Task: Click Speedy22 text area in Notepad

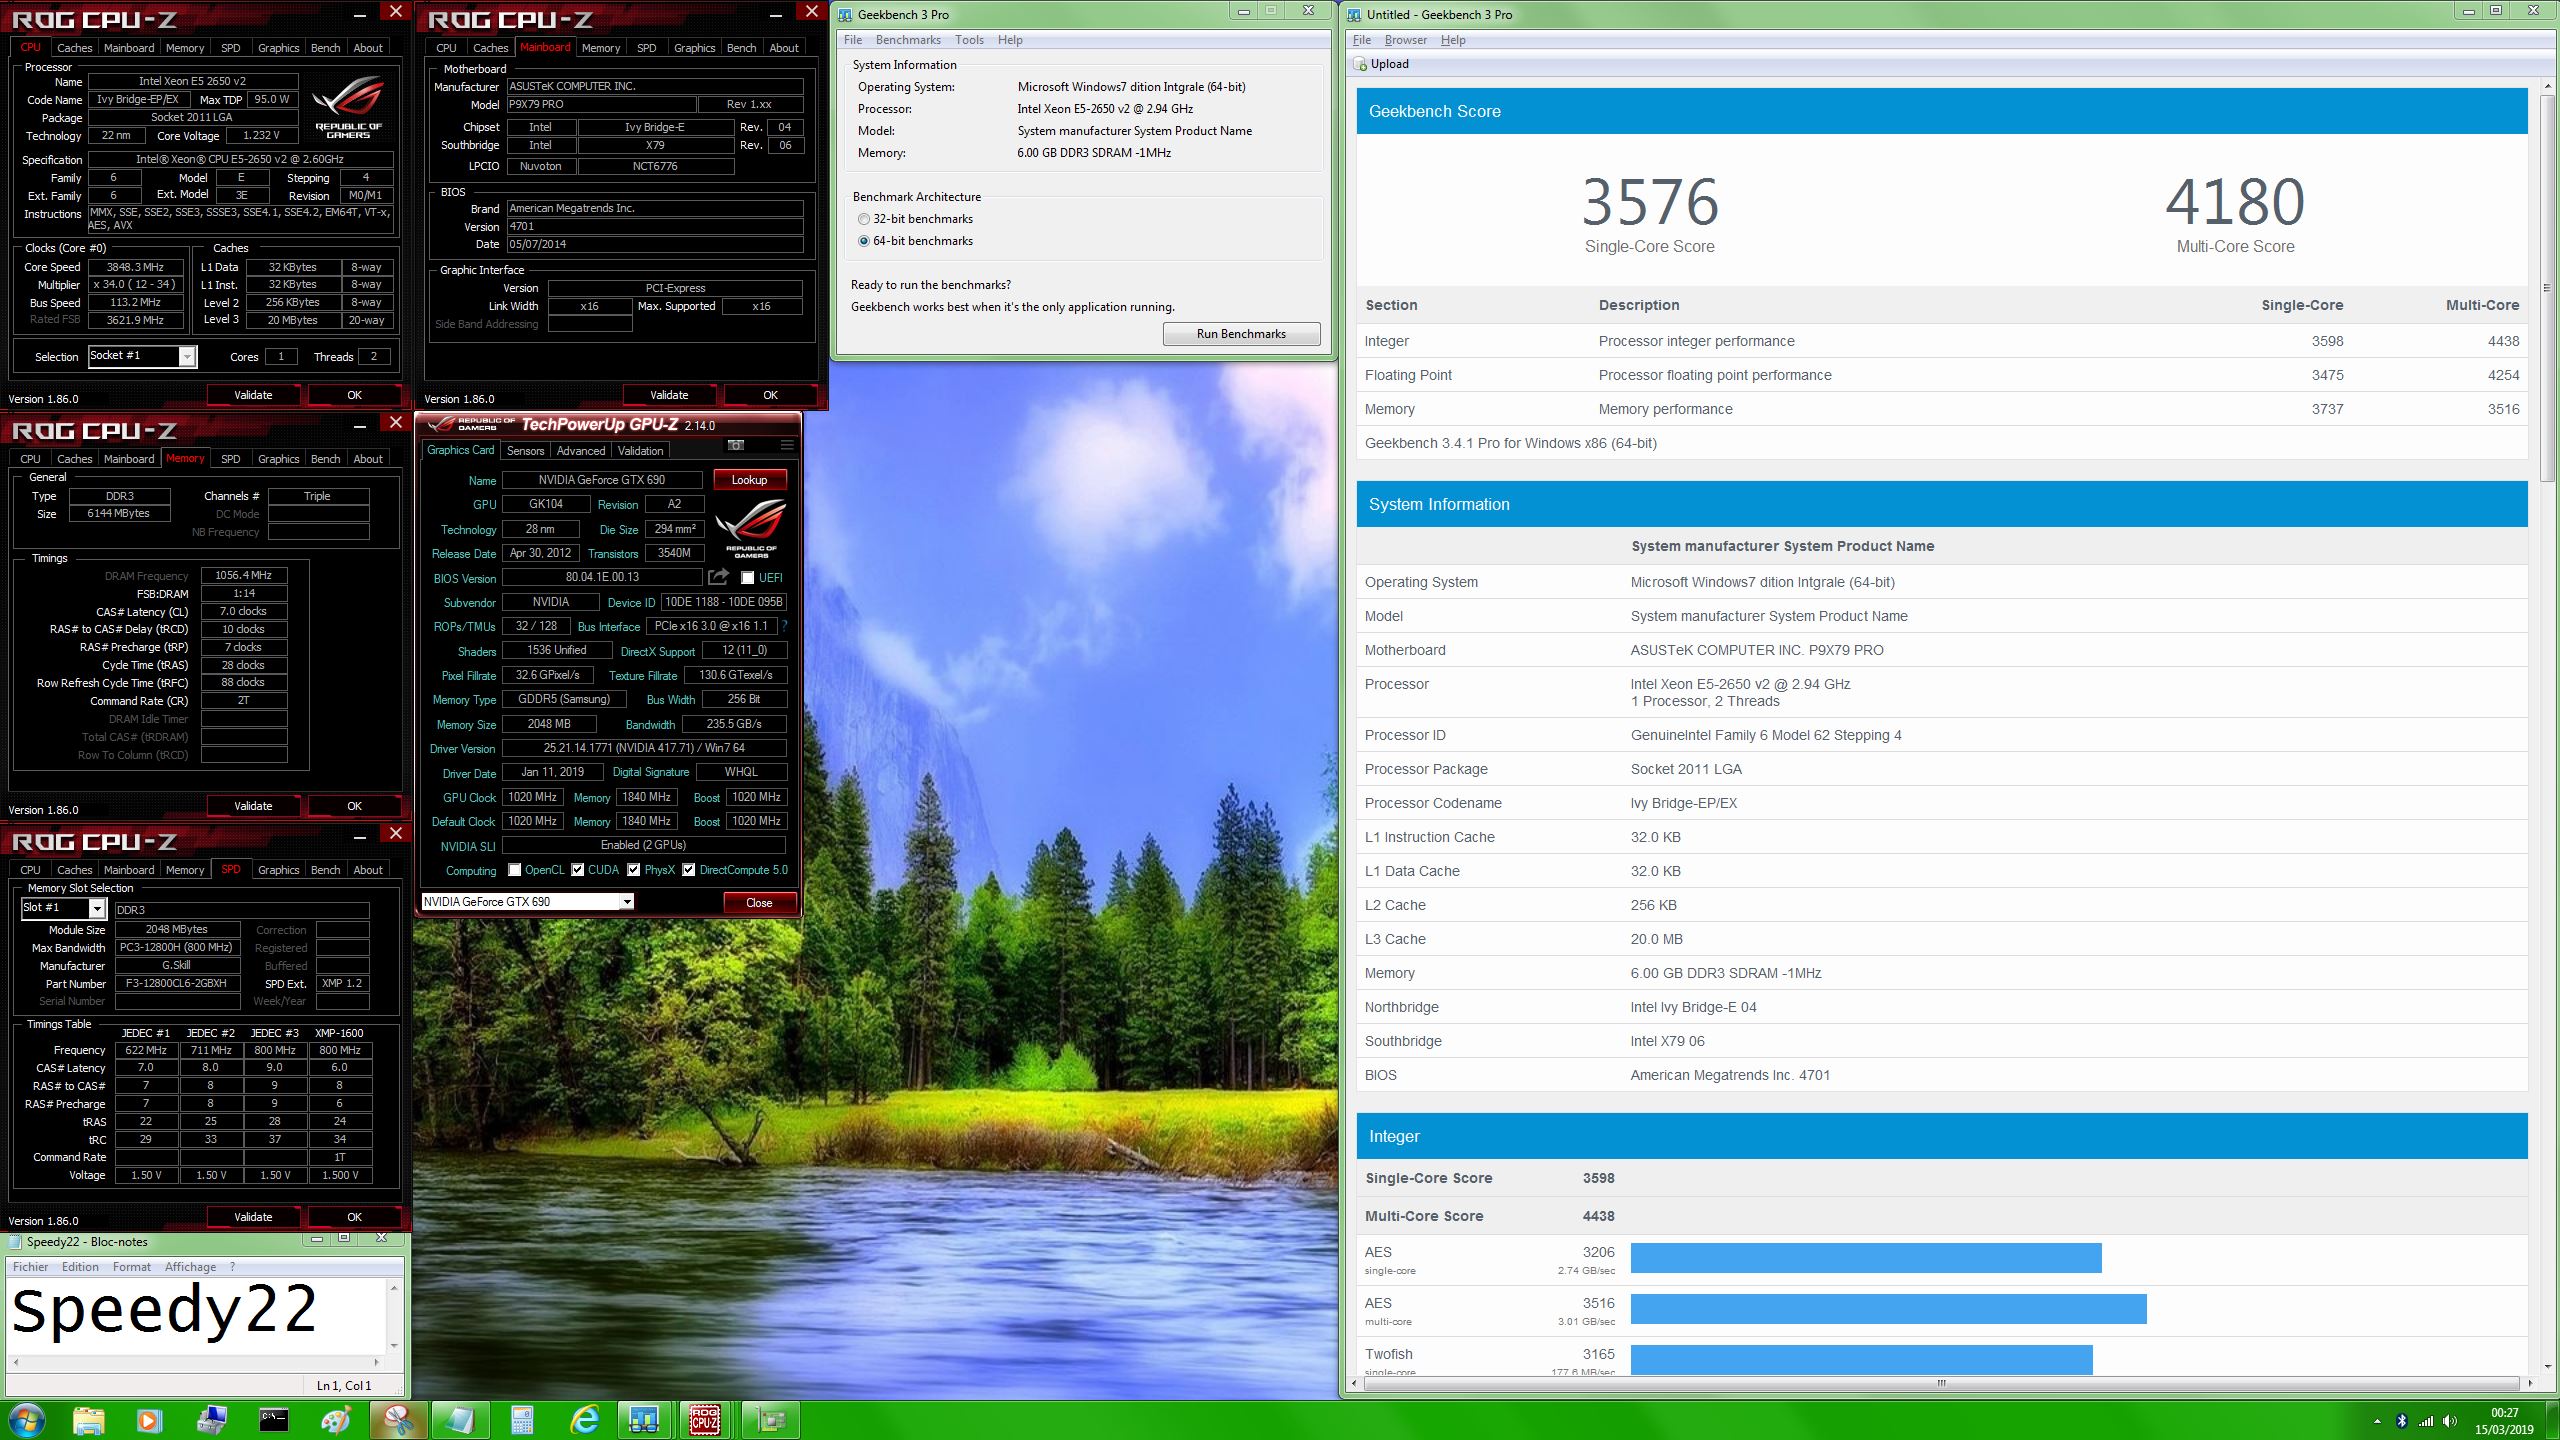Action: click(x=196, y=1316)
